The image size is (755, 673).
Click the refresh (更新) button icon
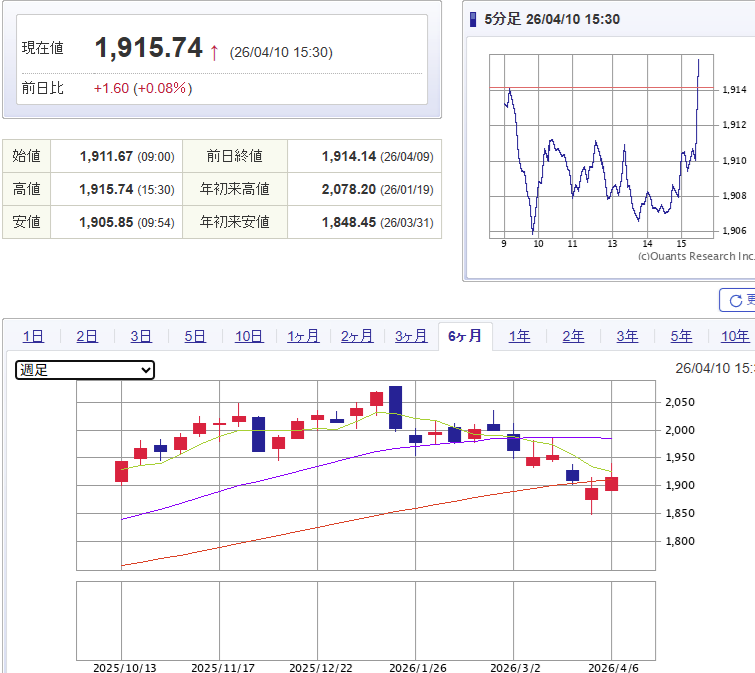click(737, 300)
